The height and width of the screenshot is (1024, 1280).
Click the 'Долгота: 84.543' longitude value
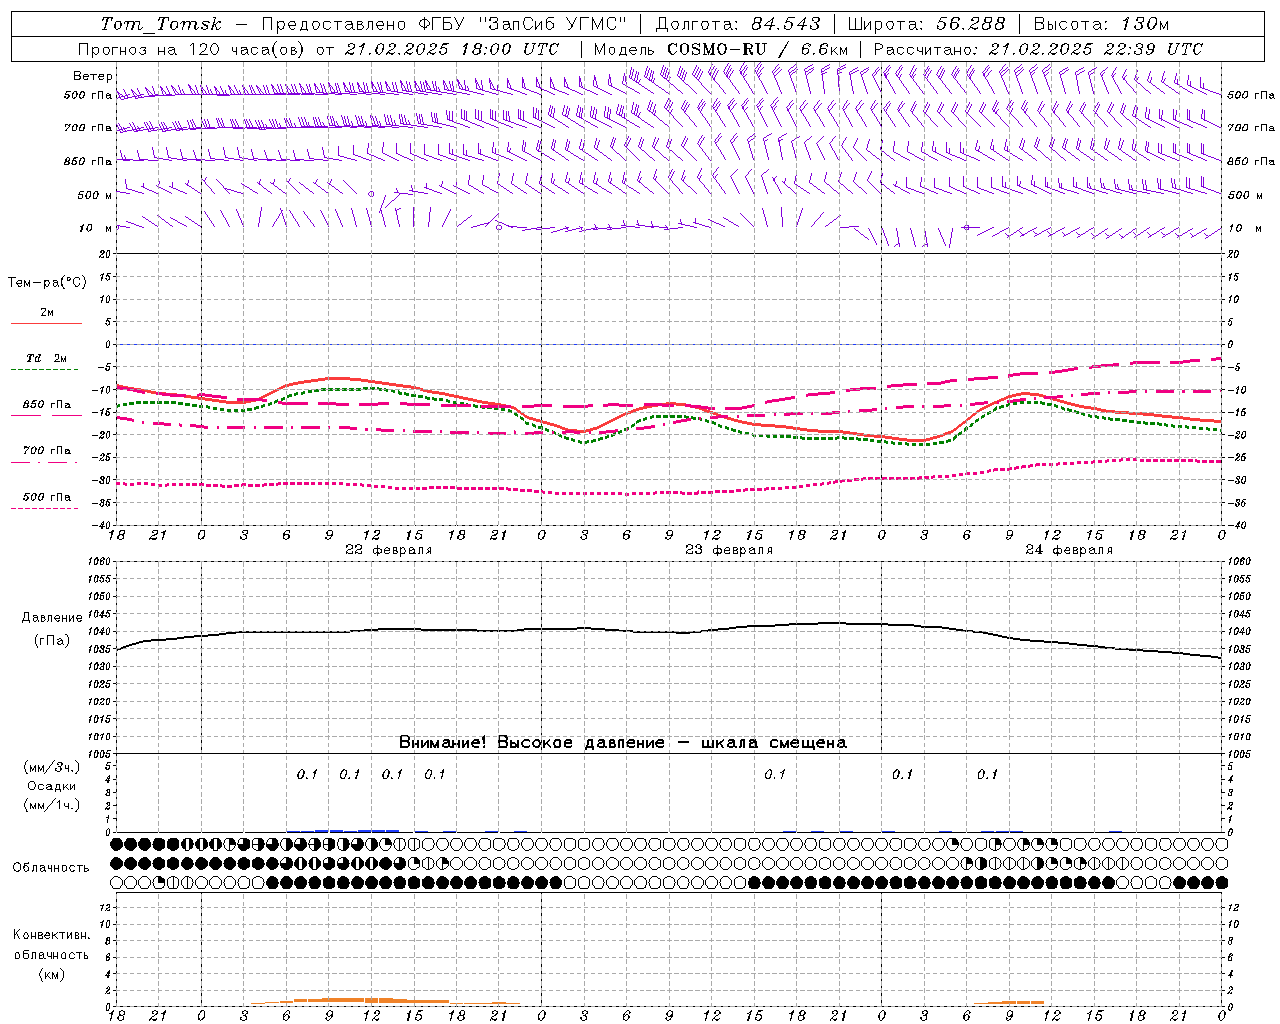coord(738,24)
